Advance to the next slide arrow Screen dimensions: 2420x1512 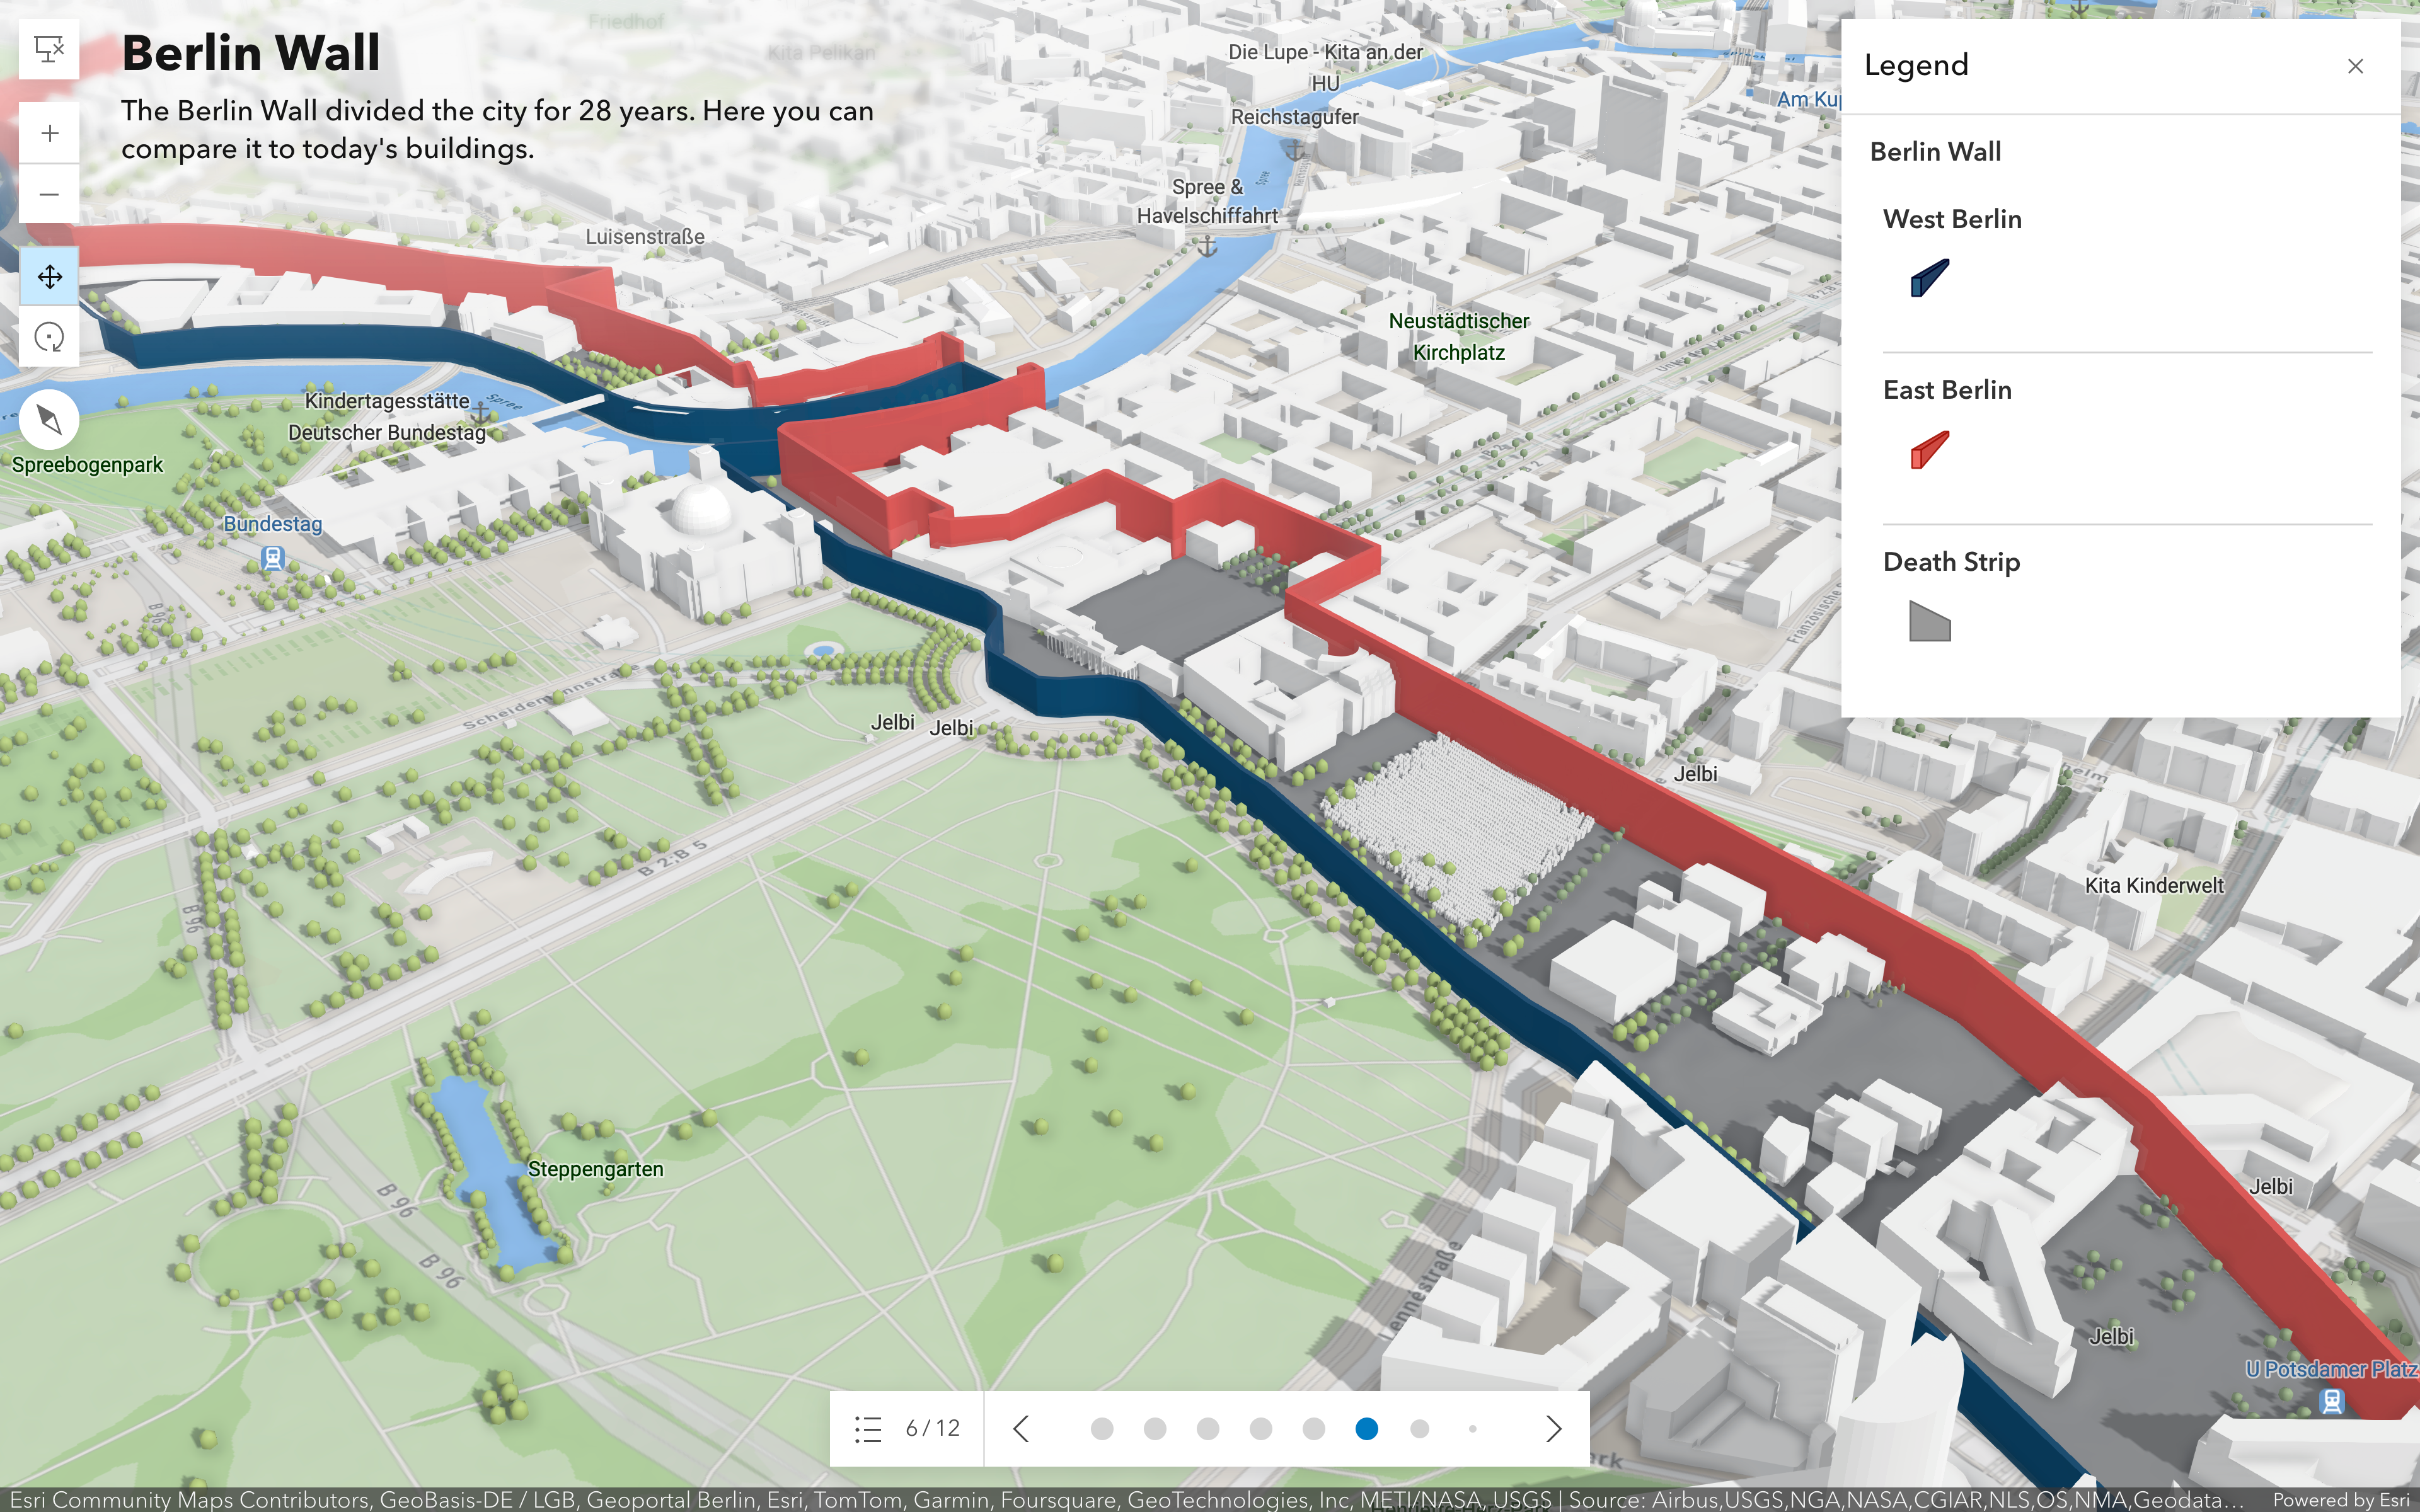(1553, 1429)
